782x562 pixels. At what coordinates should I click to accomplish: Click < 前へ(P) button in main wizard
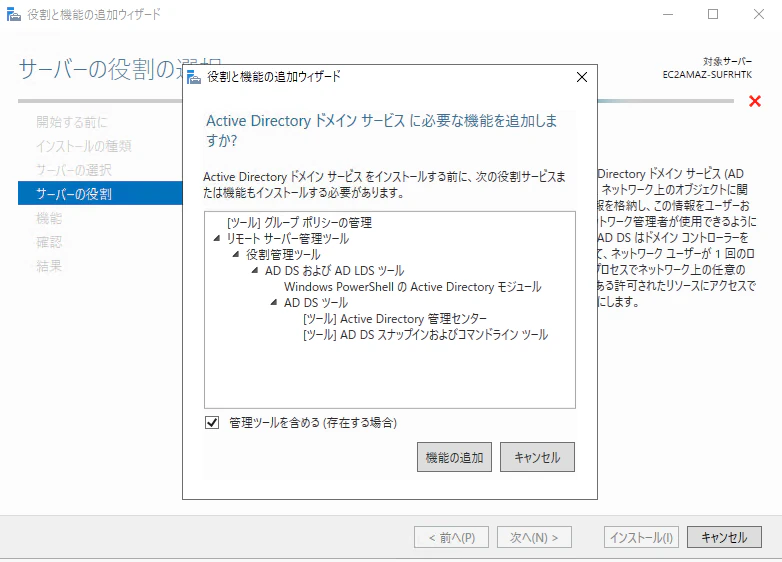point(451,538)
